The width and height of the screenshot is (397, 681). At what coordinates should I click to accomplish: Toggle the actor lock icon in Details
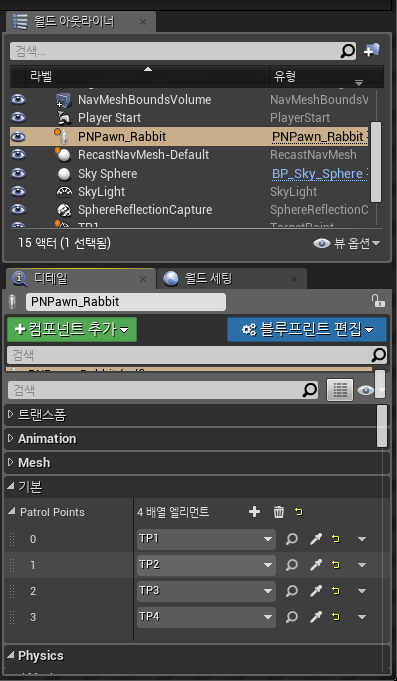377,301
